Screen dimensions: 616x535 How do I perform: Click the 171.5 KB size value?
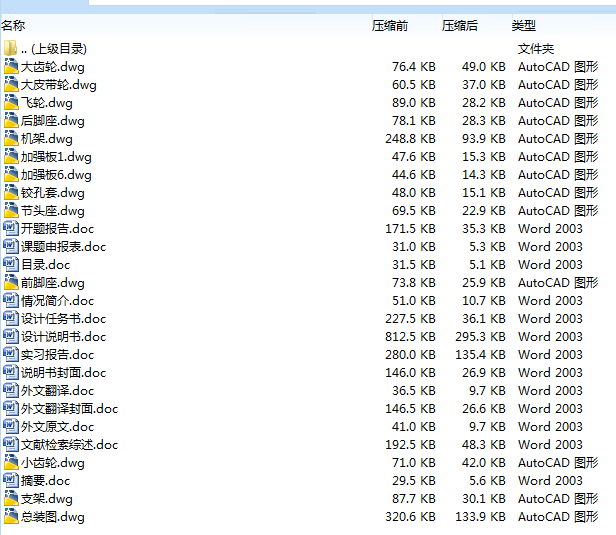(410, 229)
